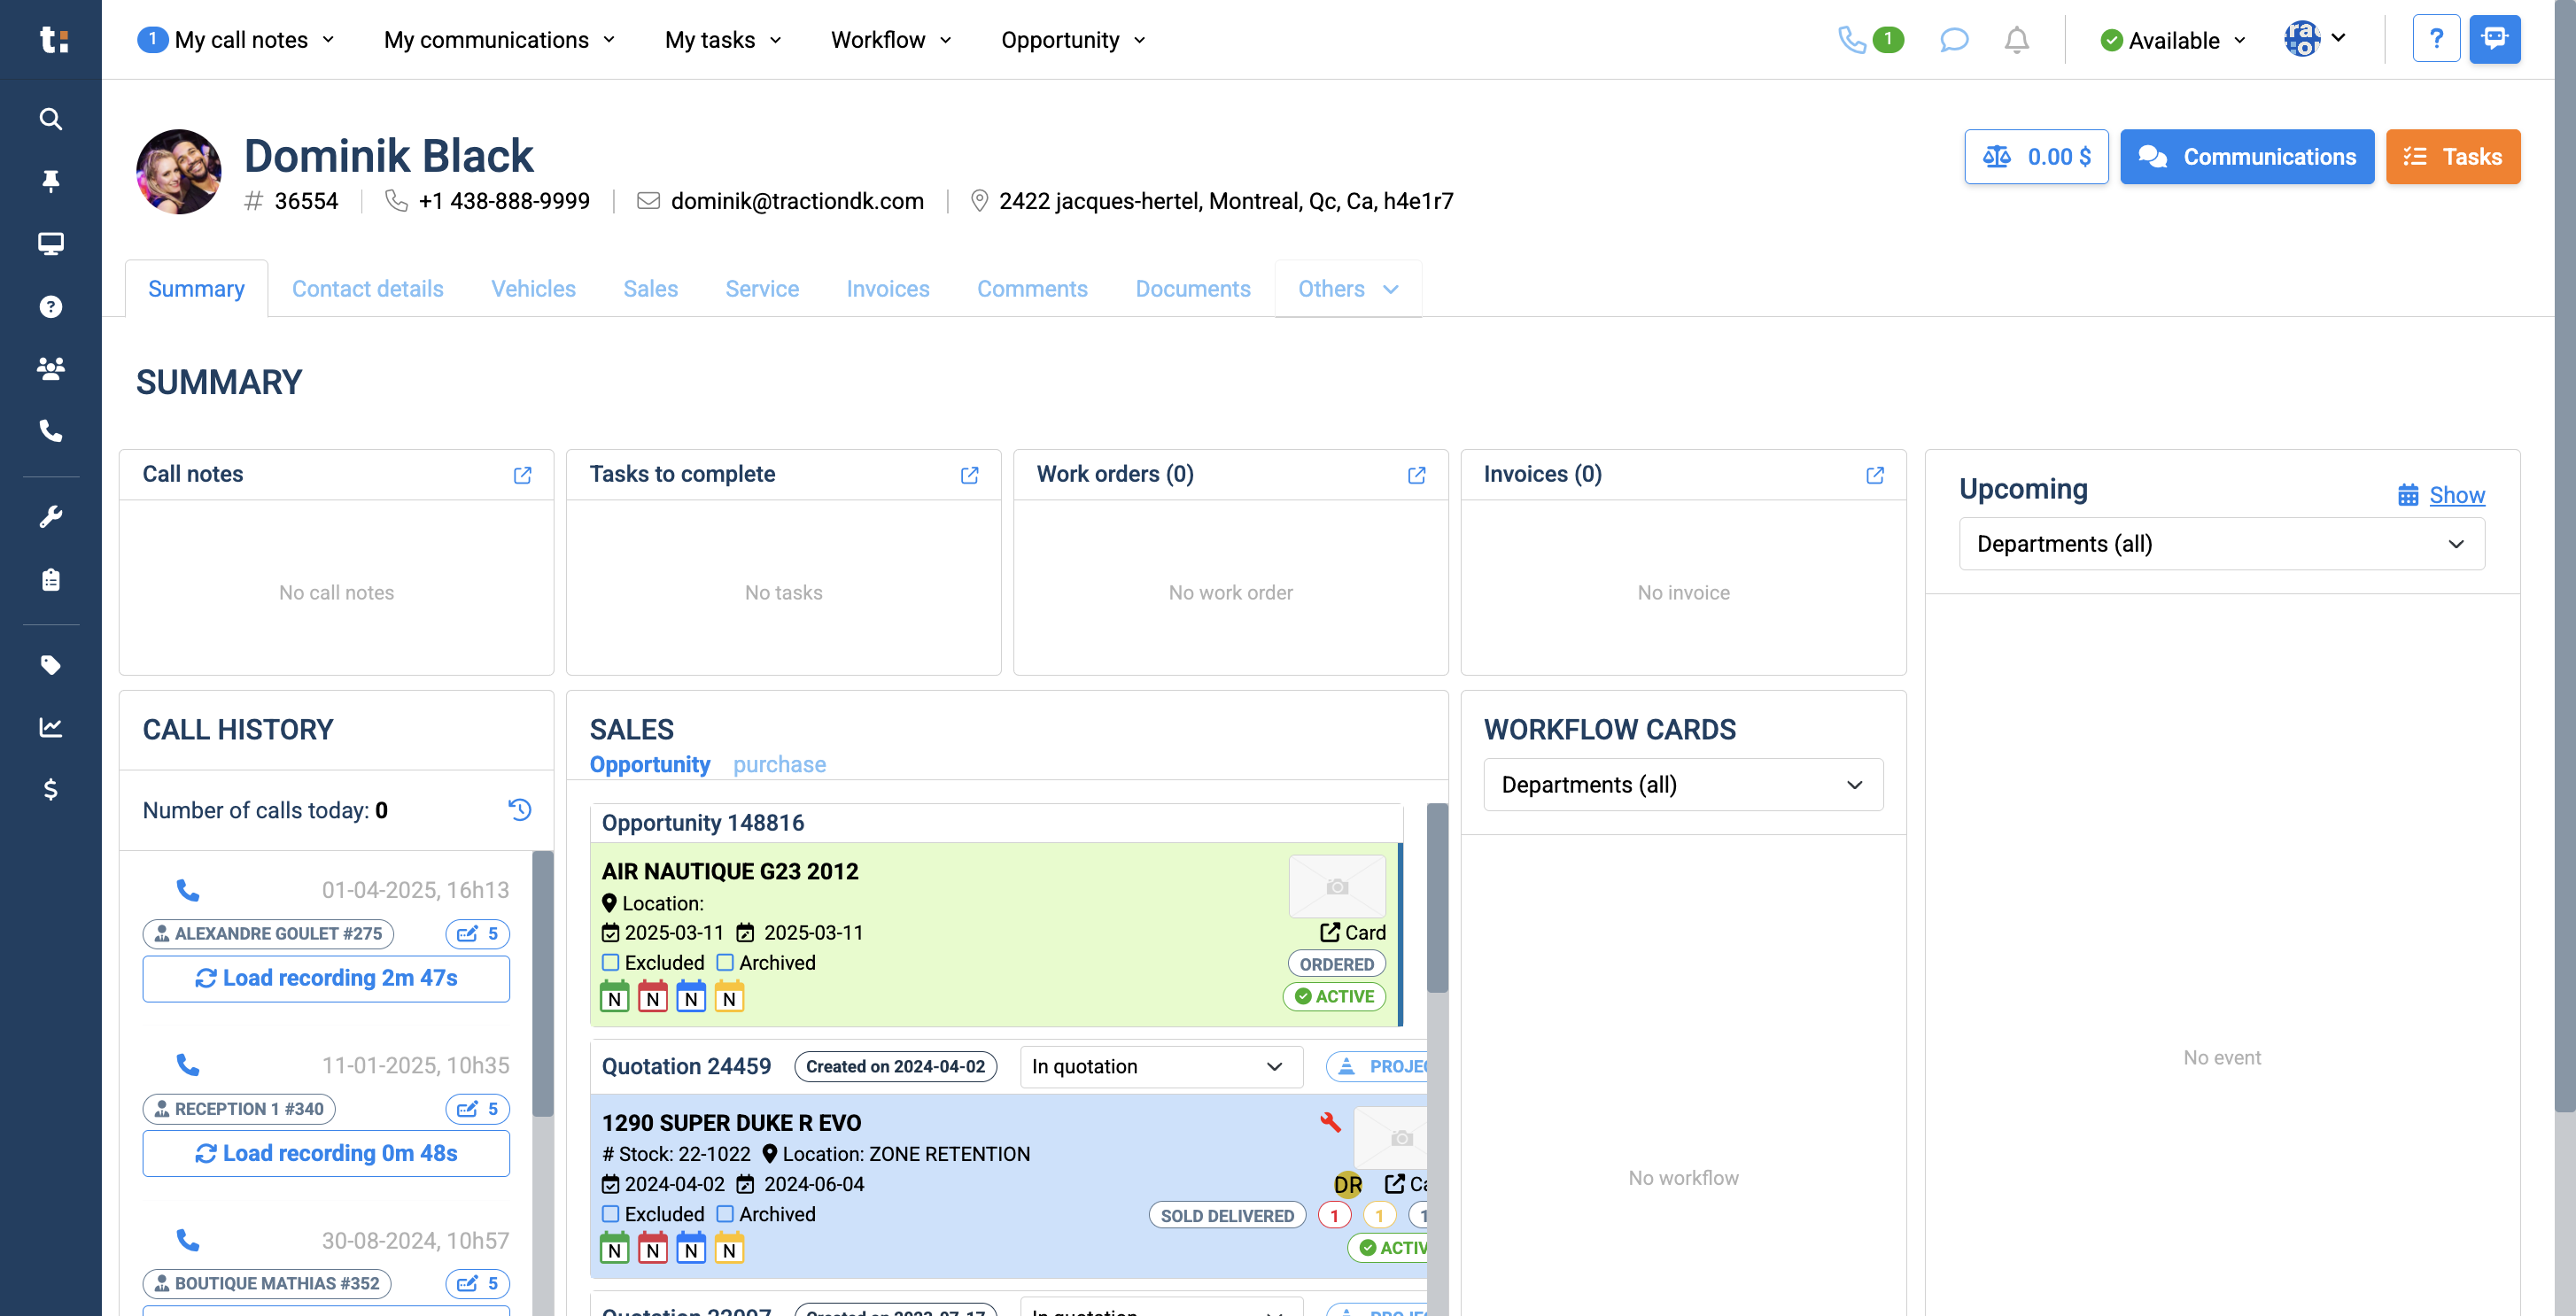This screenshot has width=2576, height=1316.
Task: Check Archived on 1290 SUPER DUKE quotation
Action: [x=725, y=1213]
